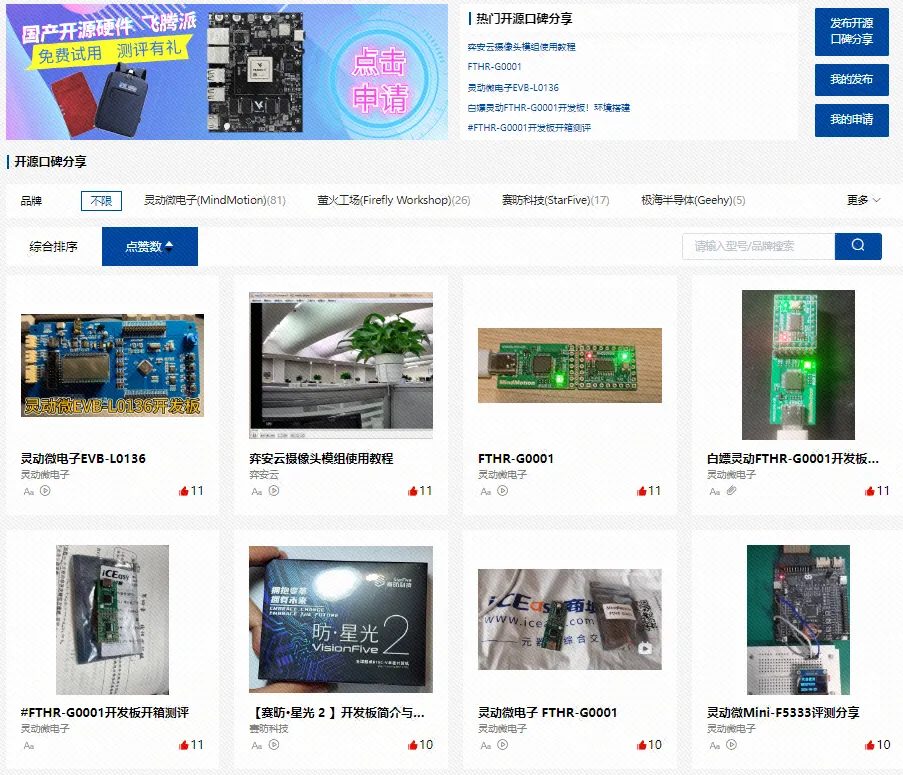This screenshot has width=903, height=775.
Task: Open hot link #FTHR-G0001开发板开箱测评 in 热门开源口碑分享
Action: (x=529, y=128)
